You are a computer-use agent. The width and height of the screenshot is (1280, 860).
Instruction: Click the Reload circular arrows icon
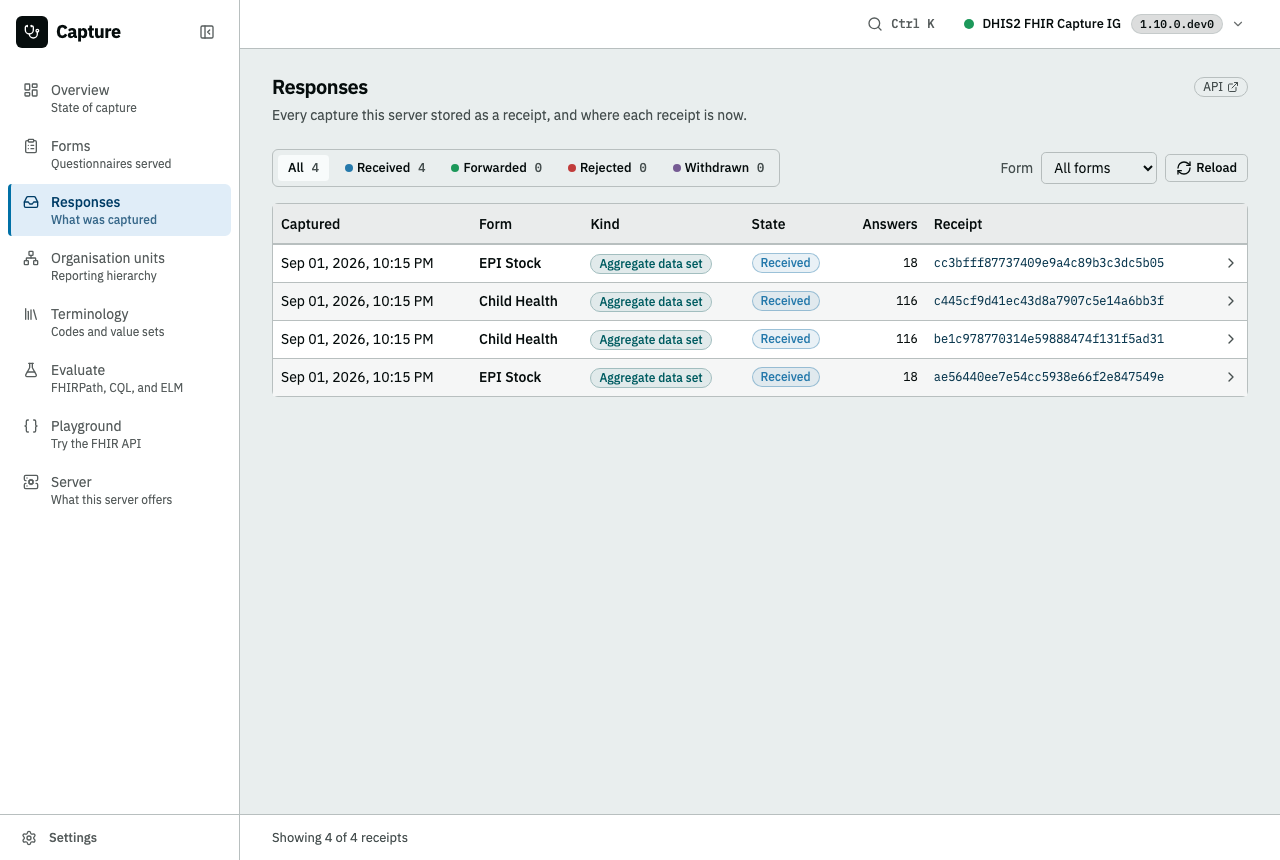1184,168
